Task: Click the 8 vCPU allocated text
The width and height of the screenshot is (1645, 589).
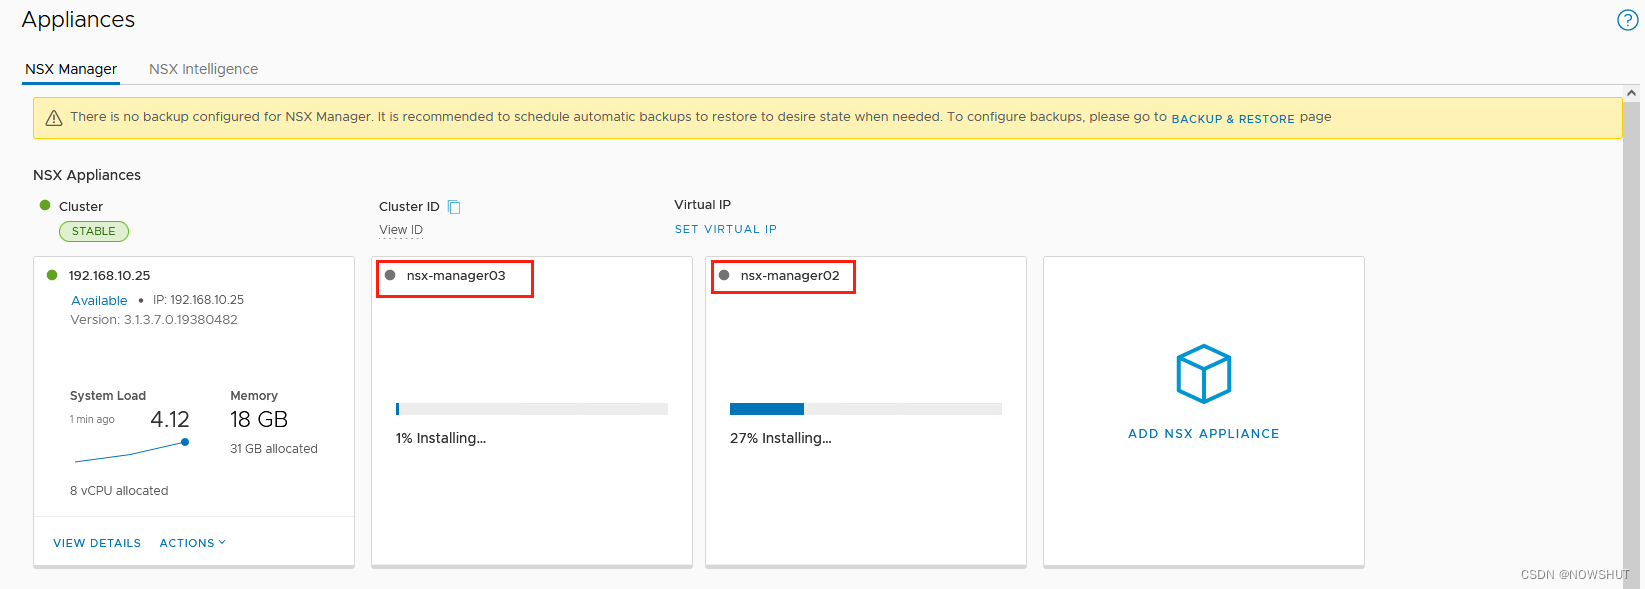Action: (x=119, y=491)
